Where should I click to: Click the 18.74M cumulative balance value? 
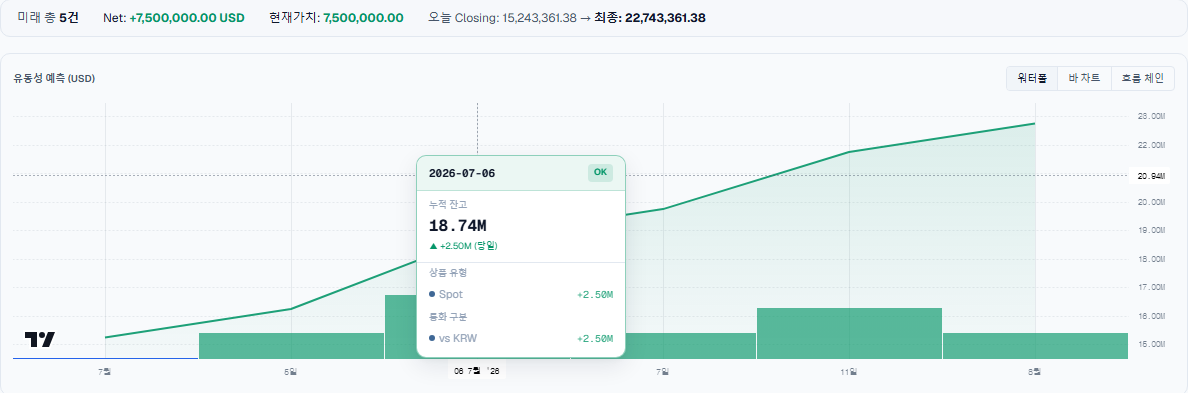point(458,226)
